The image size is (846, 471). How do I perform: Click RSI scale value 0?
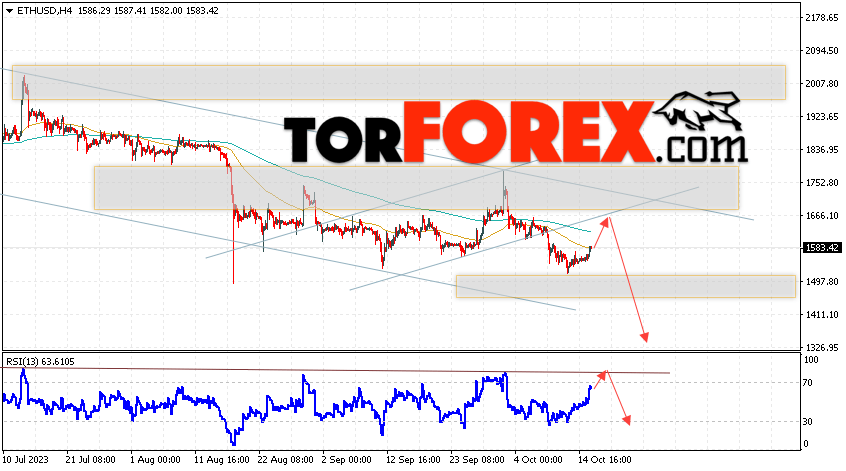point(806,444)
